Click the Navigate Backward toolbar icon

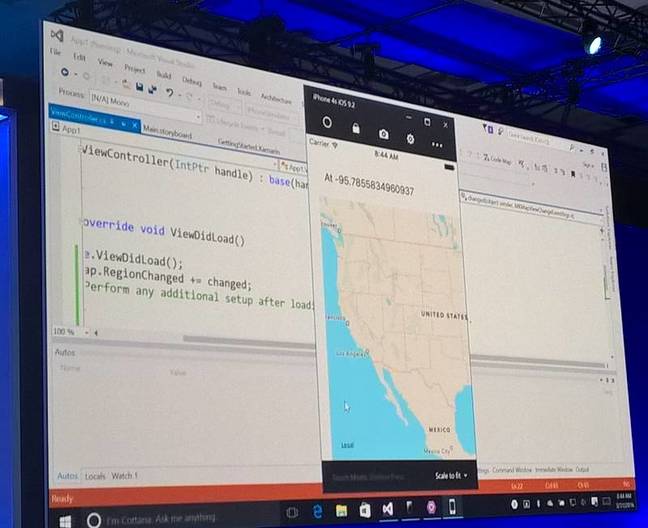(65, 72)
